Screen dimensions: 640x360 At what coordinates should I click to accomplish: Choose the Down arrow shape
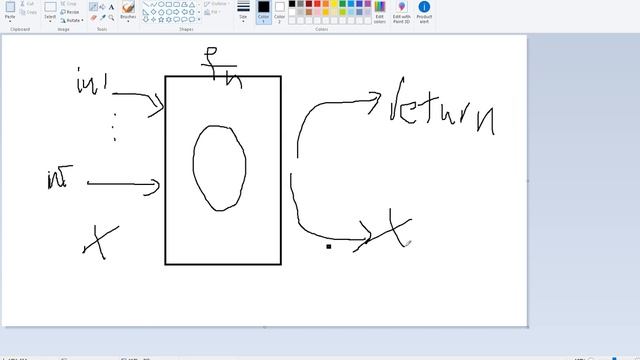pyautogui.click(x=146, y=19)
